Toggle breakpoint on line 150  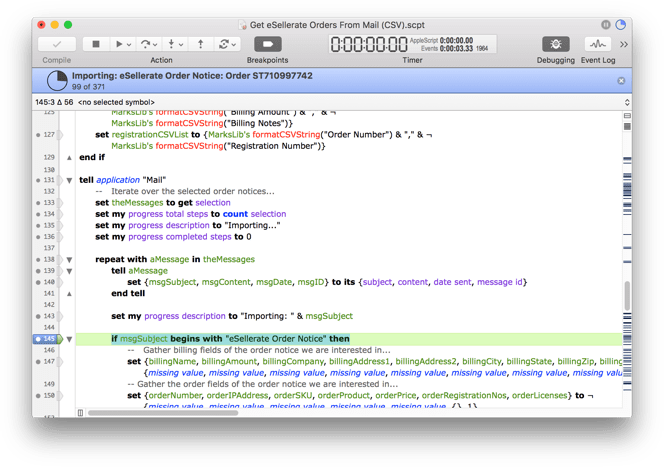[38, 395]
